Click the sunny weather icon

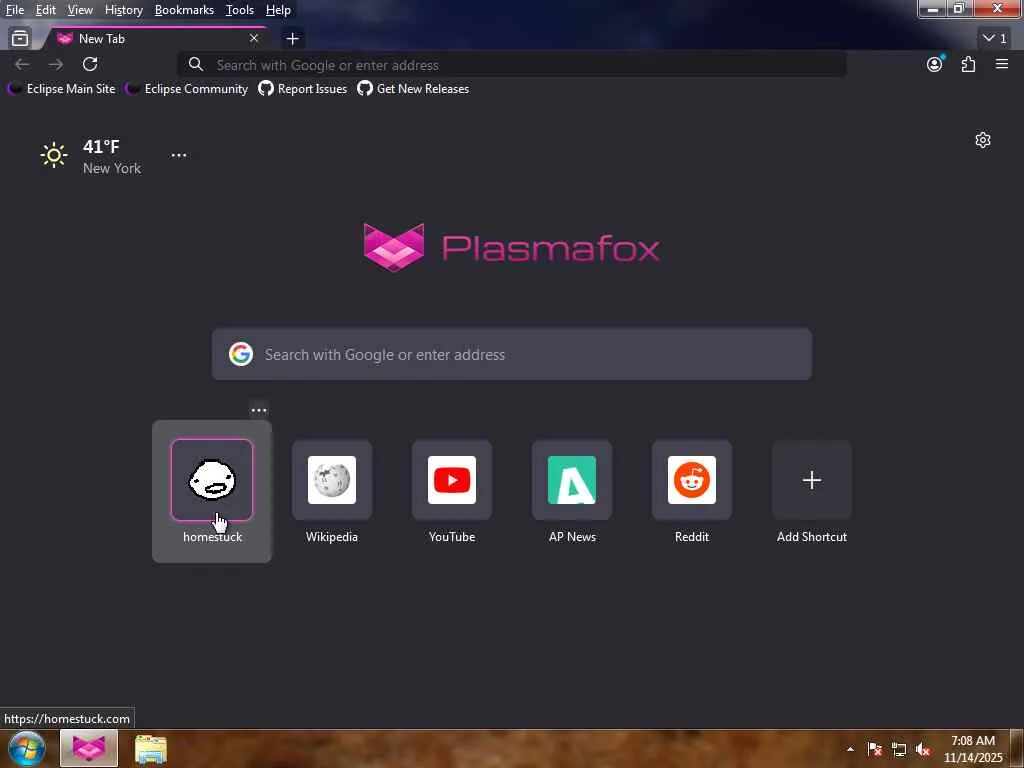54,155
